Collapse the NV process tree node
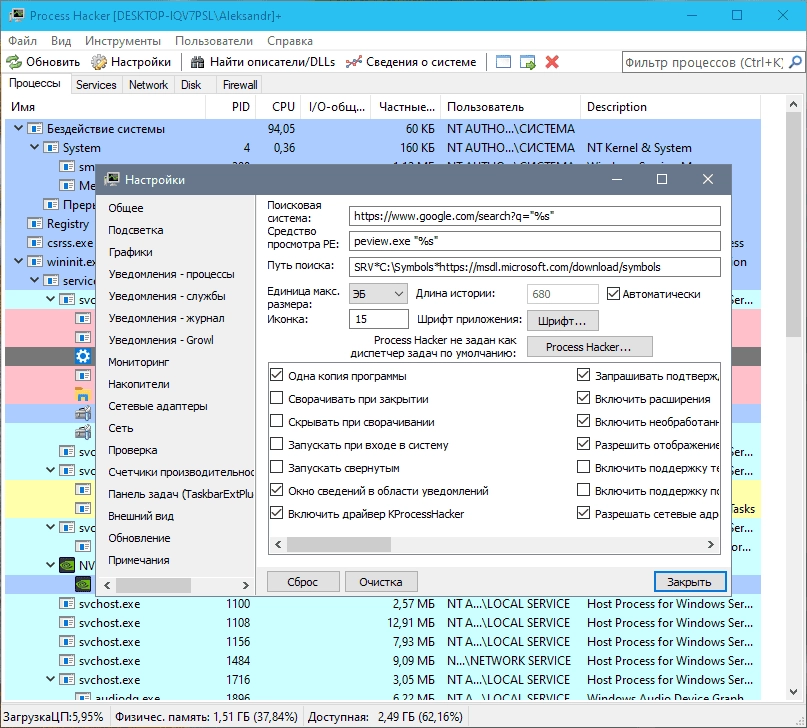Image resolution: width=807 pixels, height=728 pixels. pos(50,565)
